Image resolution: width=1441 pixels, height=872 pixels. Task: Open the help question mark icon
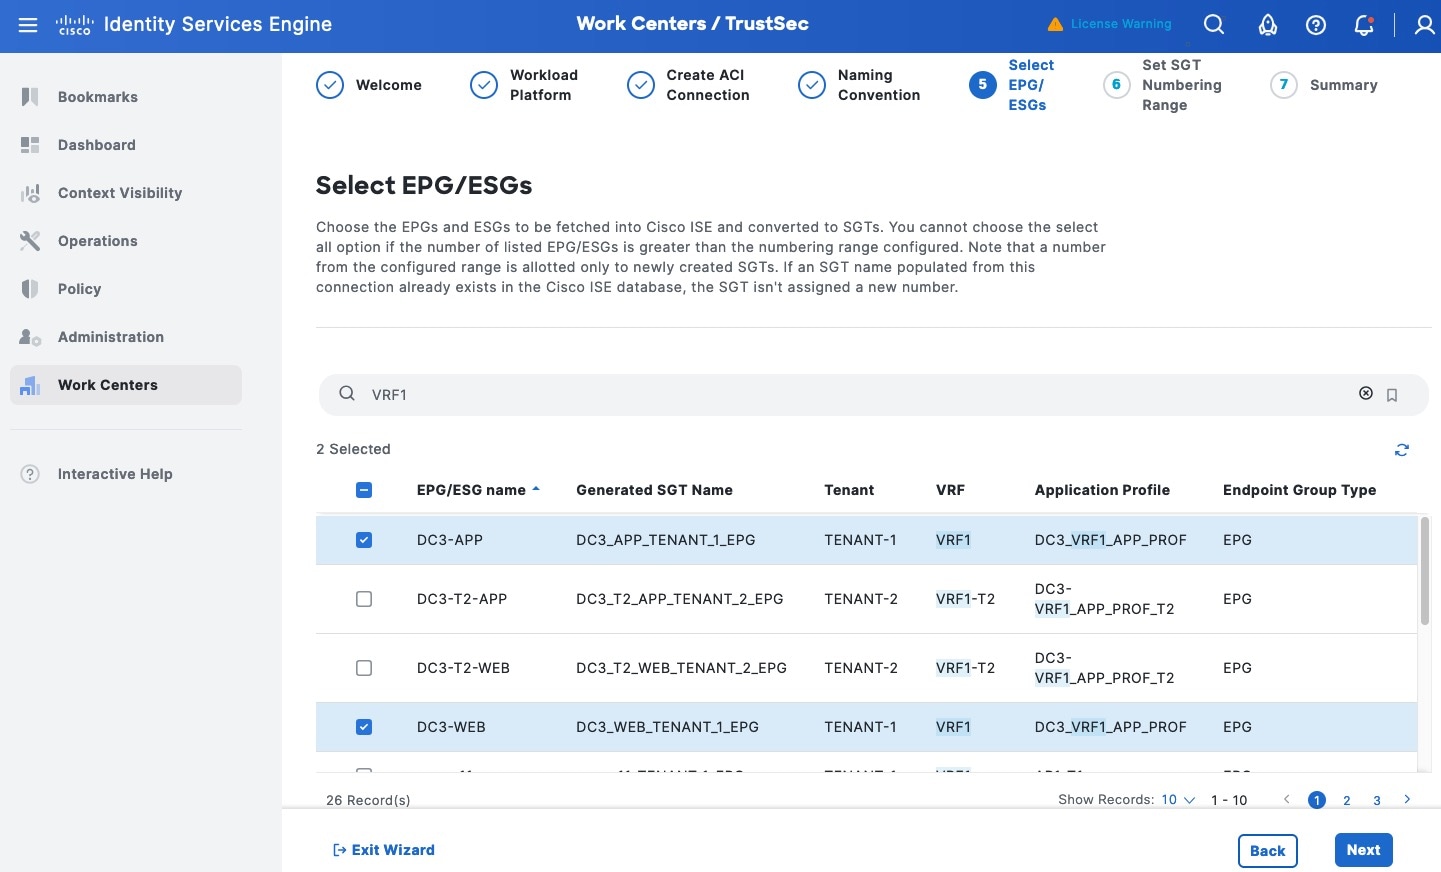1316,25
